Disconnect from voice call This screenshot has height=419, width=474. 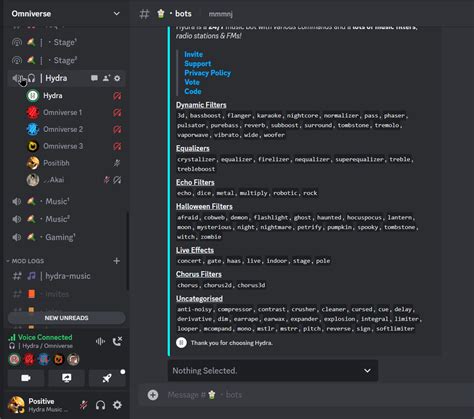pyautogui.click(x=117, y=341)
